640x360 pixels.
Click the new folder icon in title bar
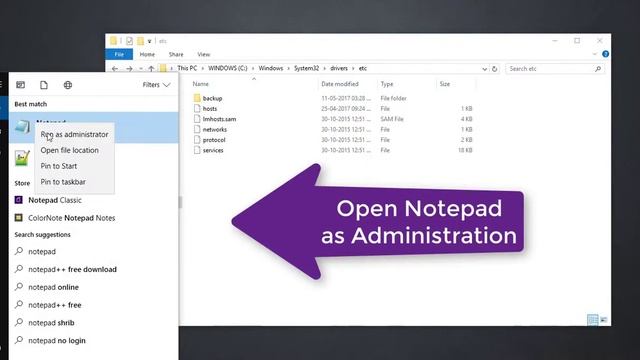click(x=140, y=41)
